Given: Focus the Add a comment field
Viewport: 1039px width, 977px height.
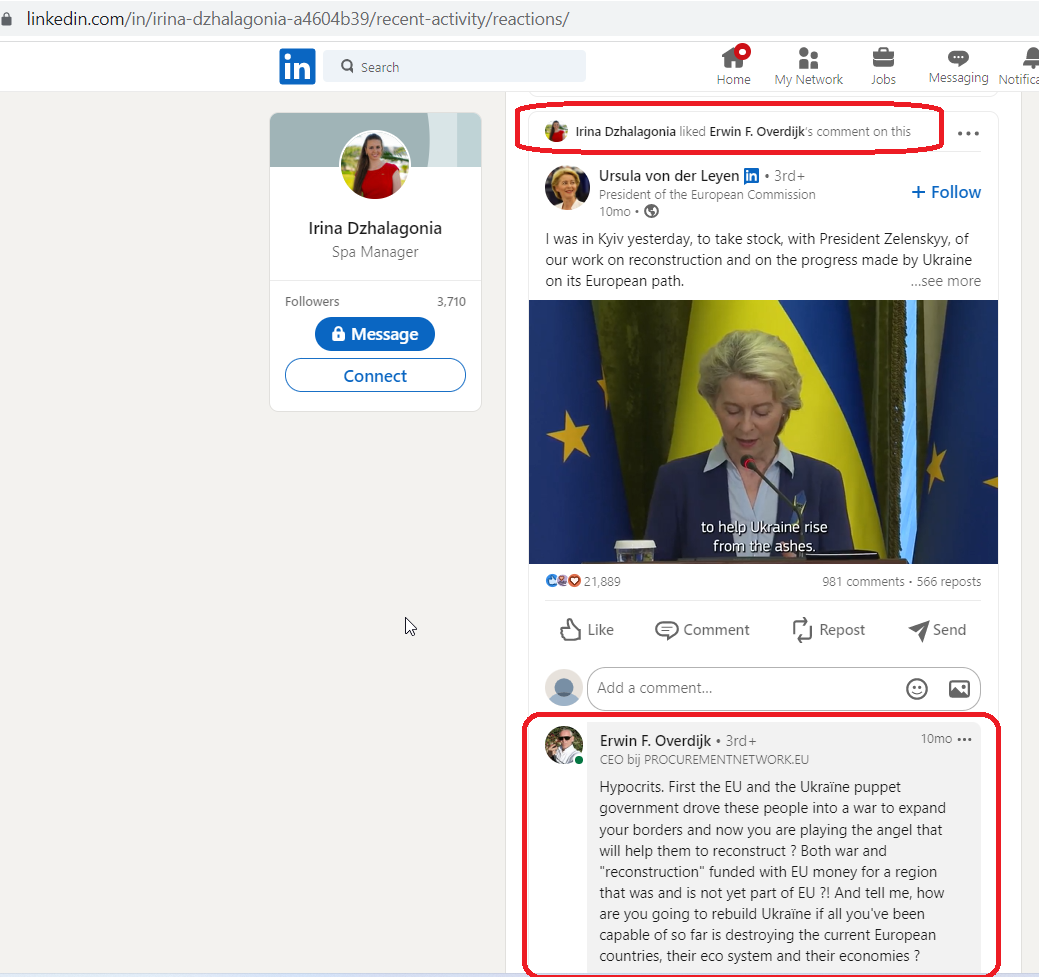Looking at the screenshot, I should pos(783,688).
